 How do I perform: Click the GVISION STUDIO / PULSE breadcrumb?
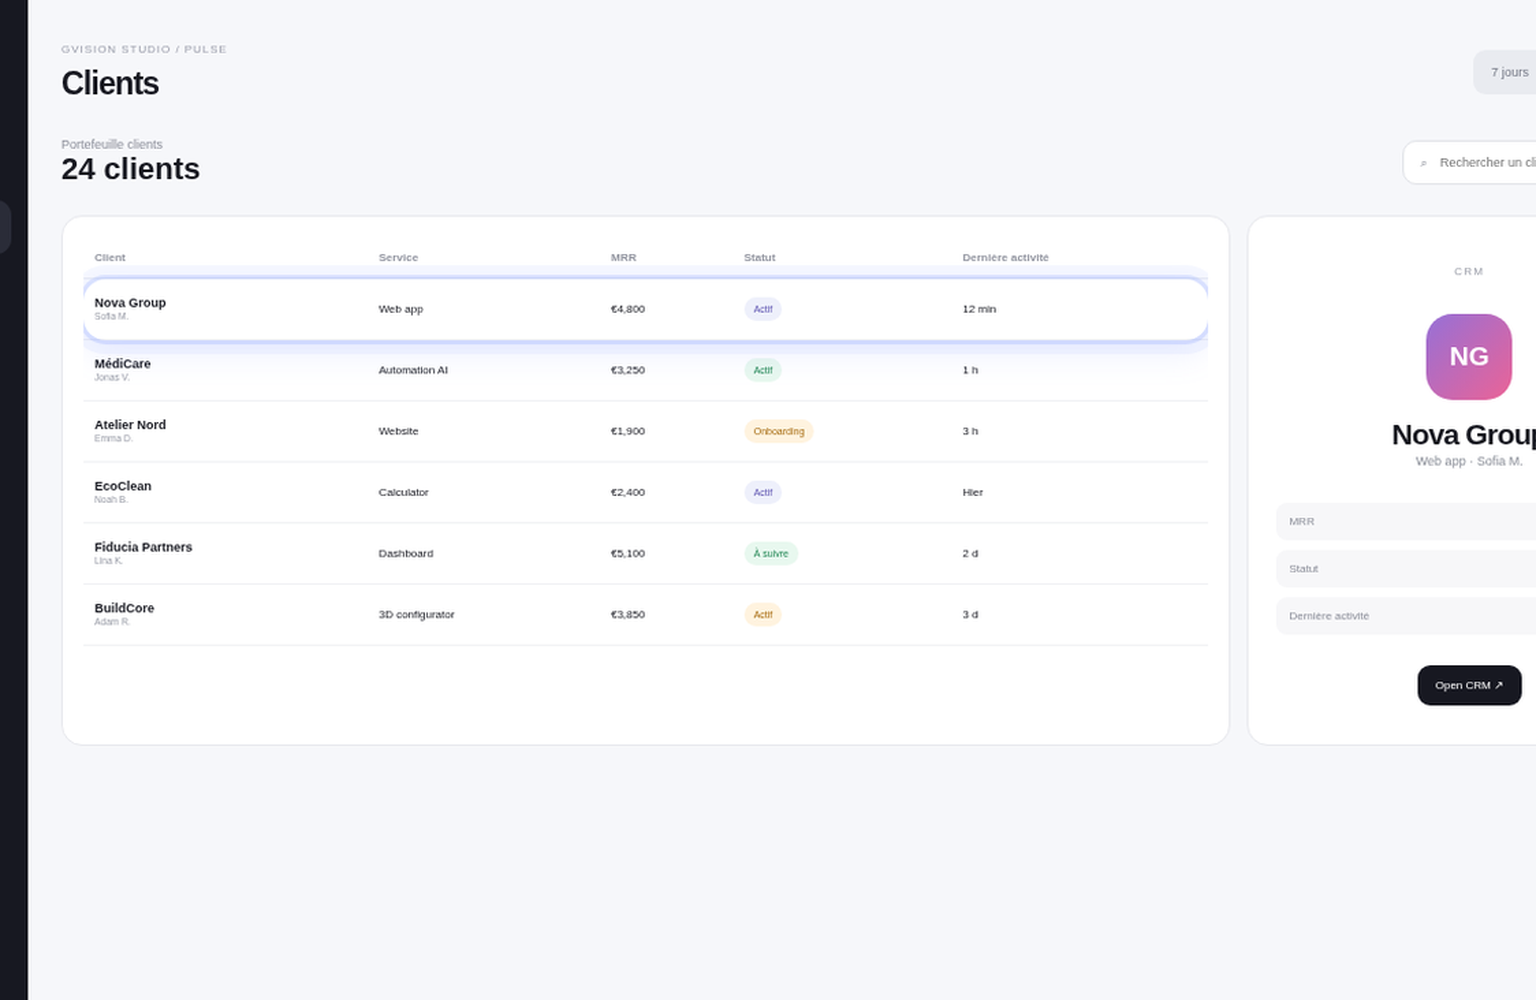[144, 49]
